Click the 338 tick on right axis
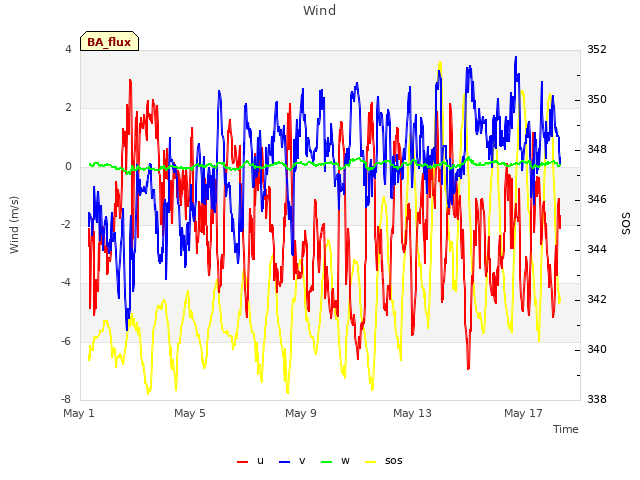640x480 pixels. tap(597, 399)
